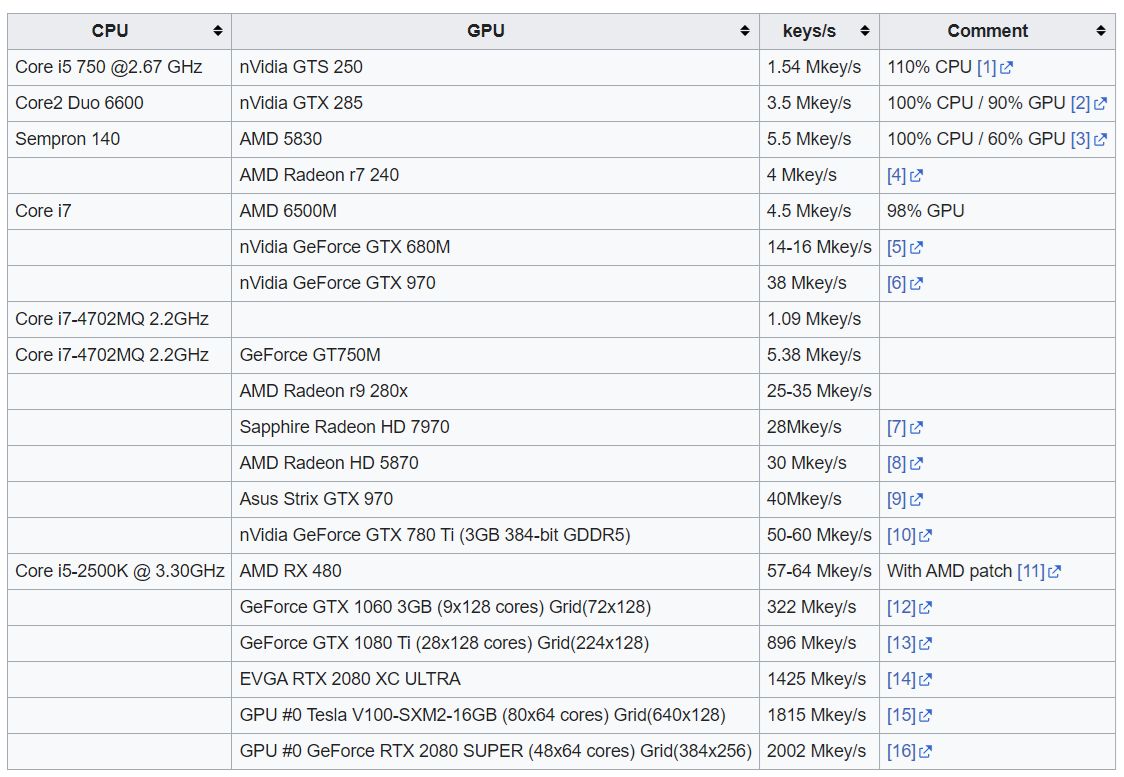Select the "nVidia GeForce GTX 680M" cell
Screen dimensions: 1124x777
click(495, 247)
